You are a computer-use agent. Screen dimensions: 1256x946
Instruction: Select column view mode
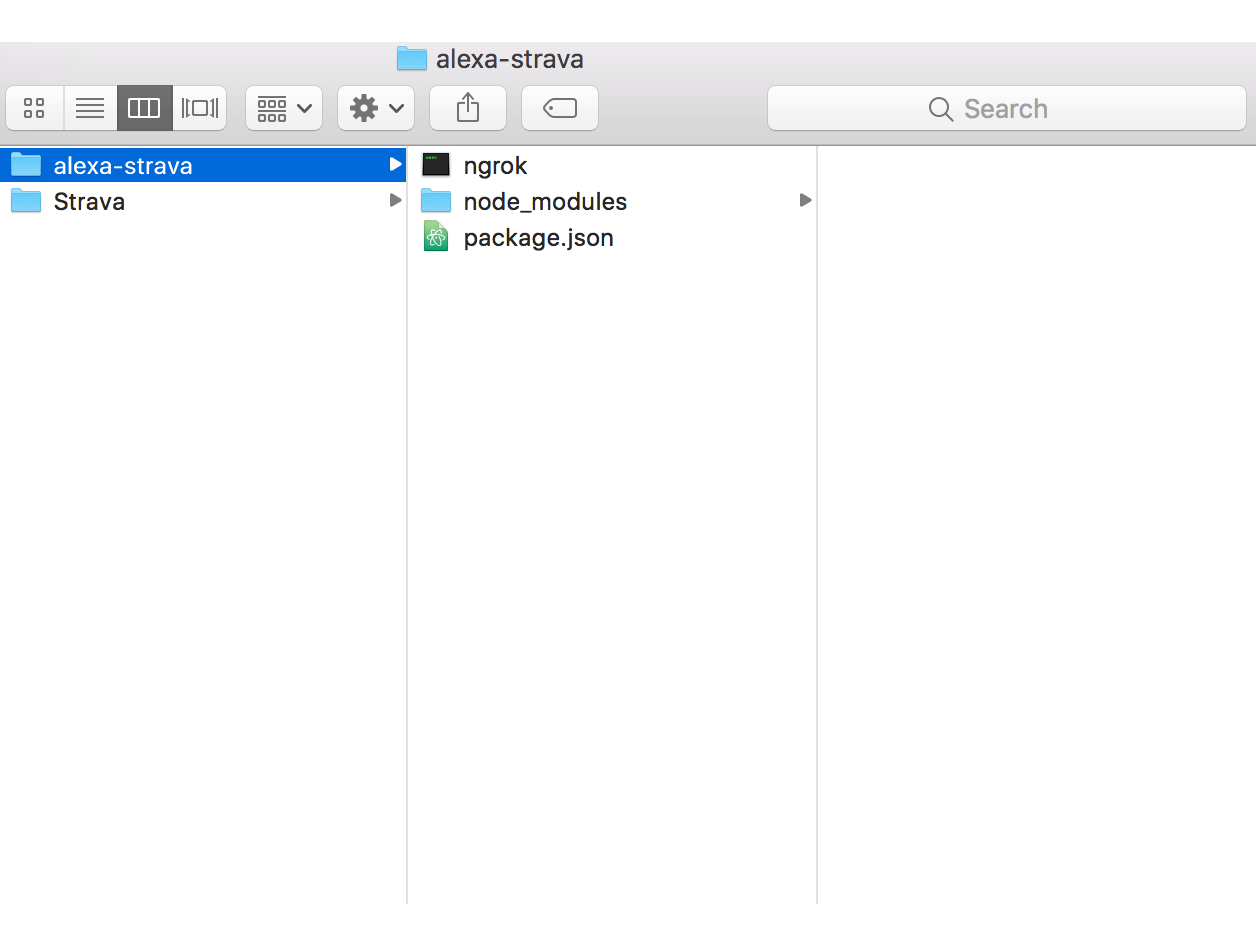pos(144,108)
